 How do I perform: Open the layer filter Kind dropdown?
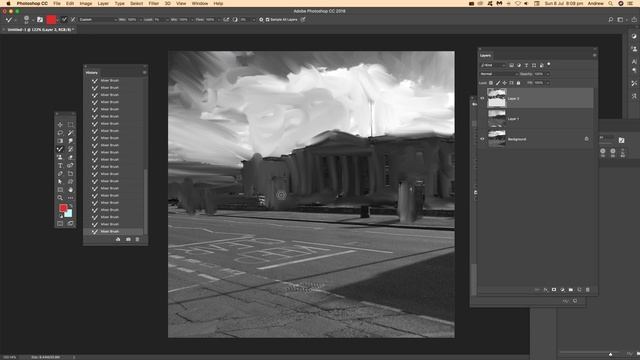493,65
